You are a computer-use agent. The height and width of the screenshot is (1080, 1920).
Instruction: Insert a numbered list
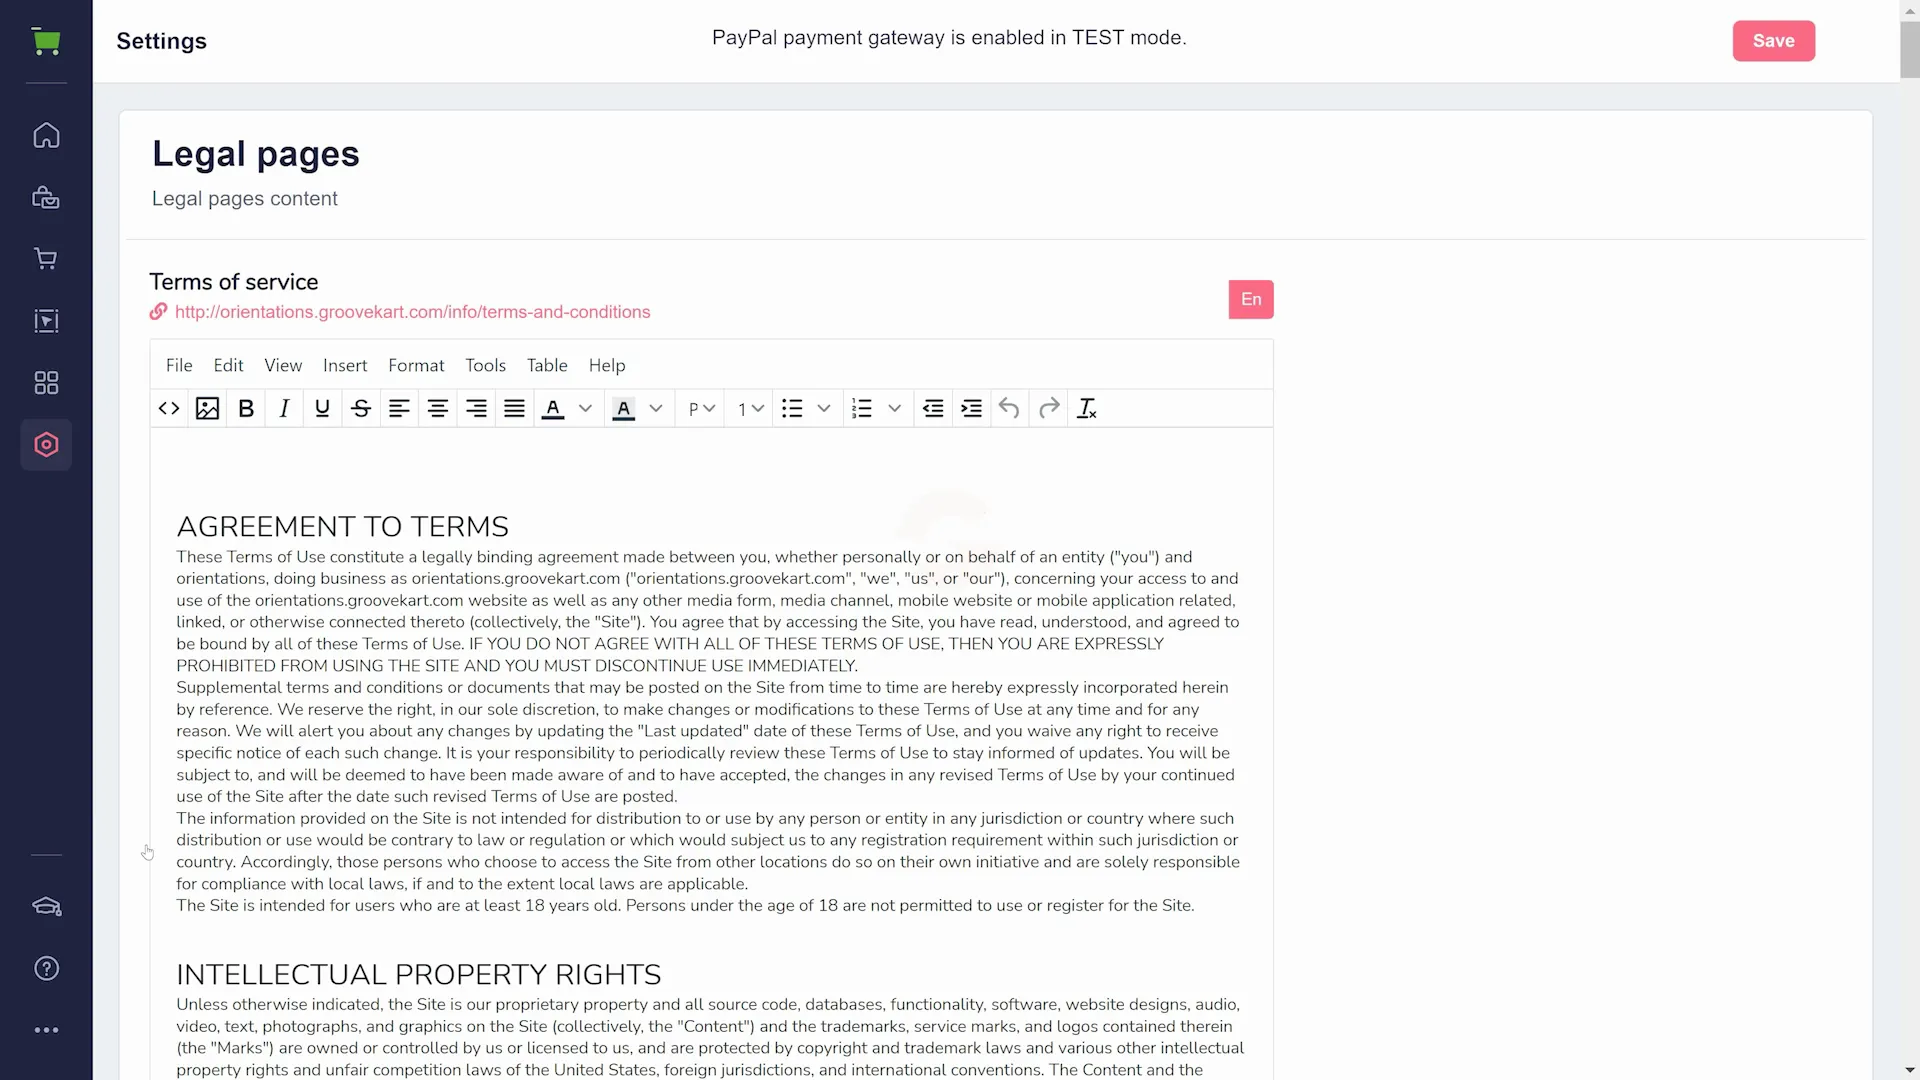coord(862,408)
